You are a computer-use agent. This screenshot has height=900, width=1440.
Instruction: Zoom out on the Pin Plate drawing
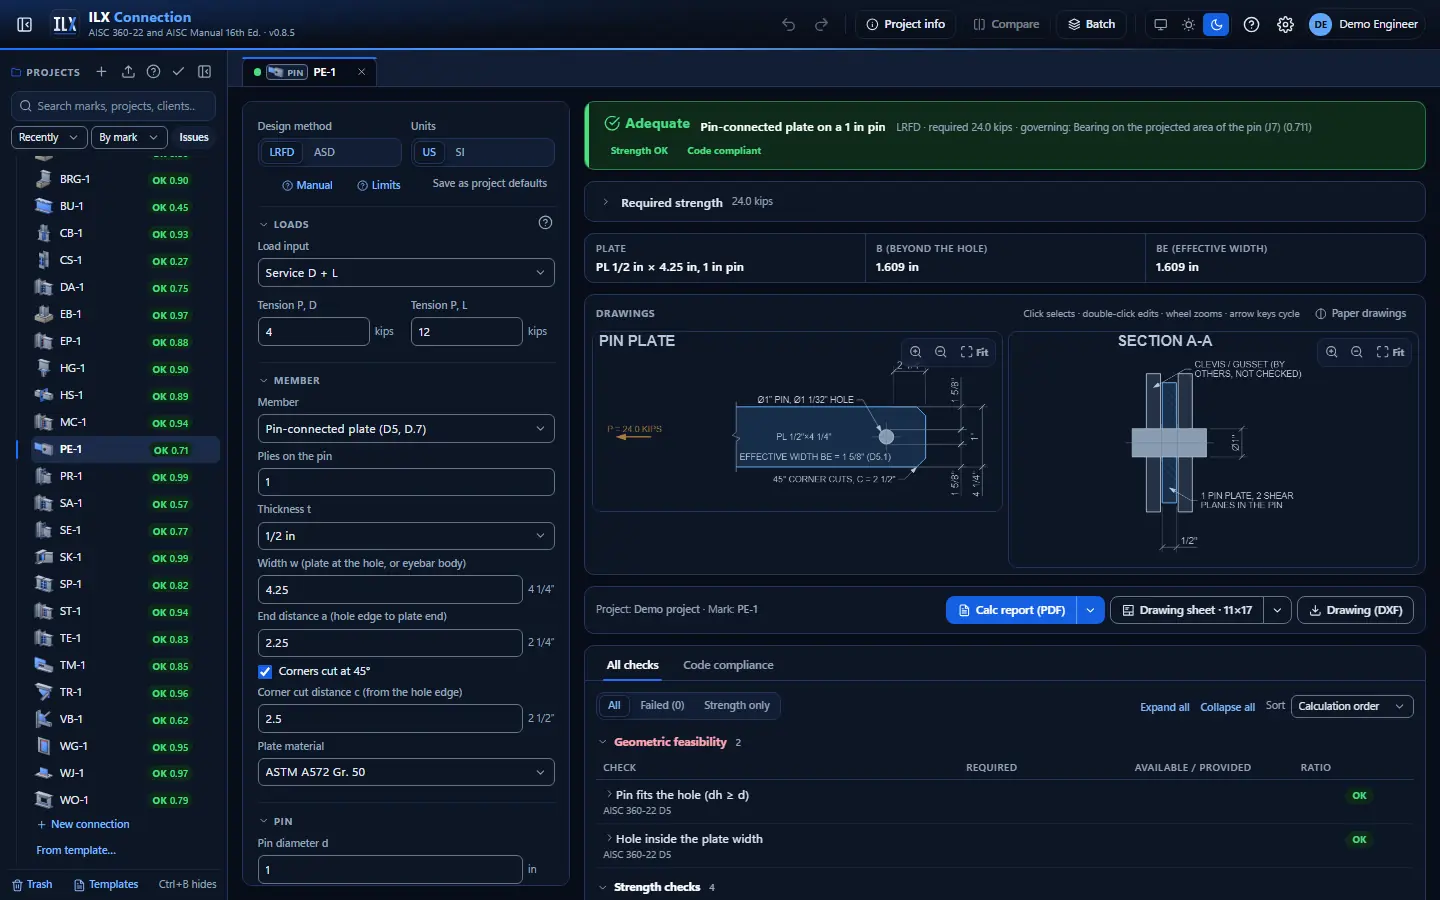[941, 352]
